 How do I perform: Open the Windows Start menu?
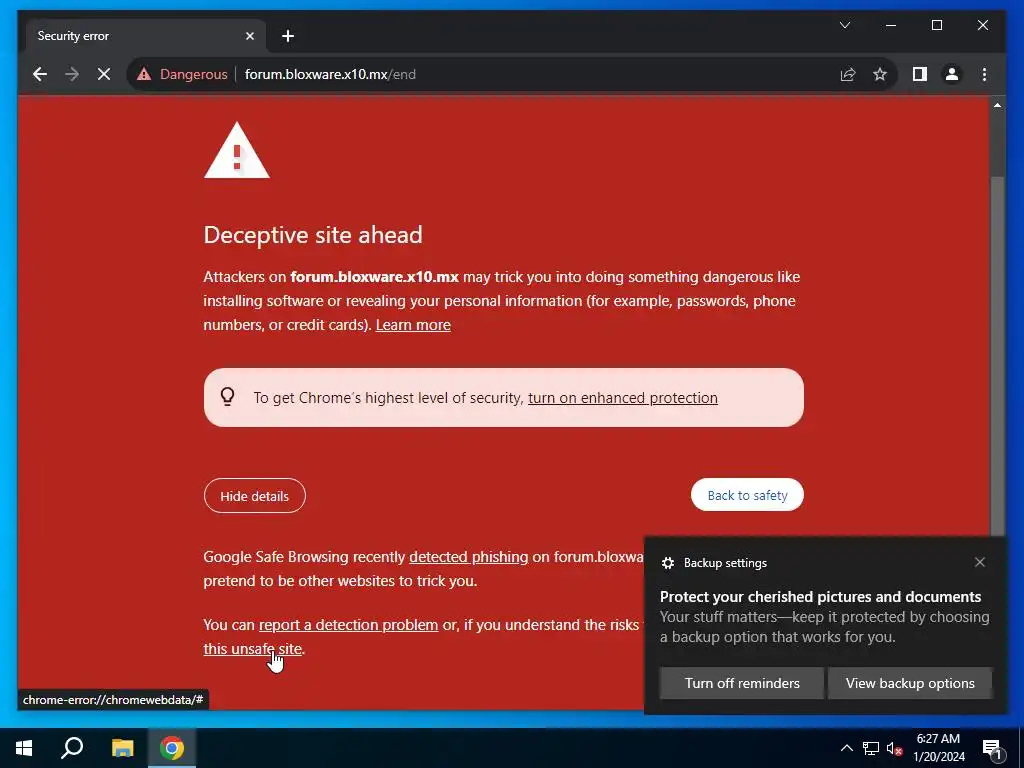(x=24, y=748)
